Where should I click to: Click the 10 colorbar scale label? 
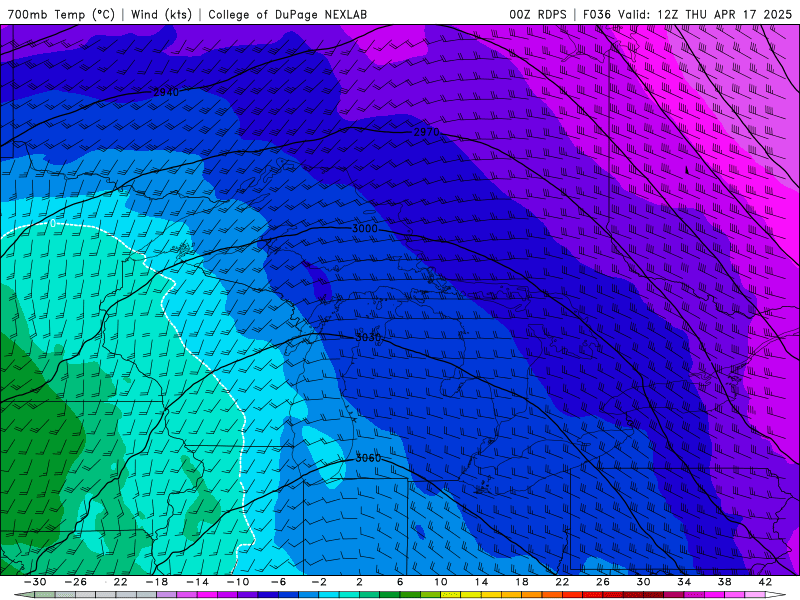click(x=441, y=582)
